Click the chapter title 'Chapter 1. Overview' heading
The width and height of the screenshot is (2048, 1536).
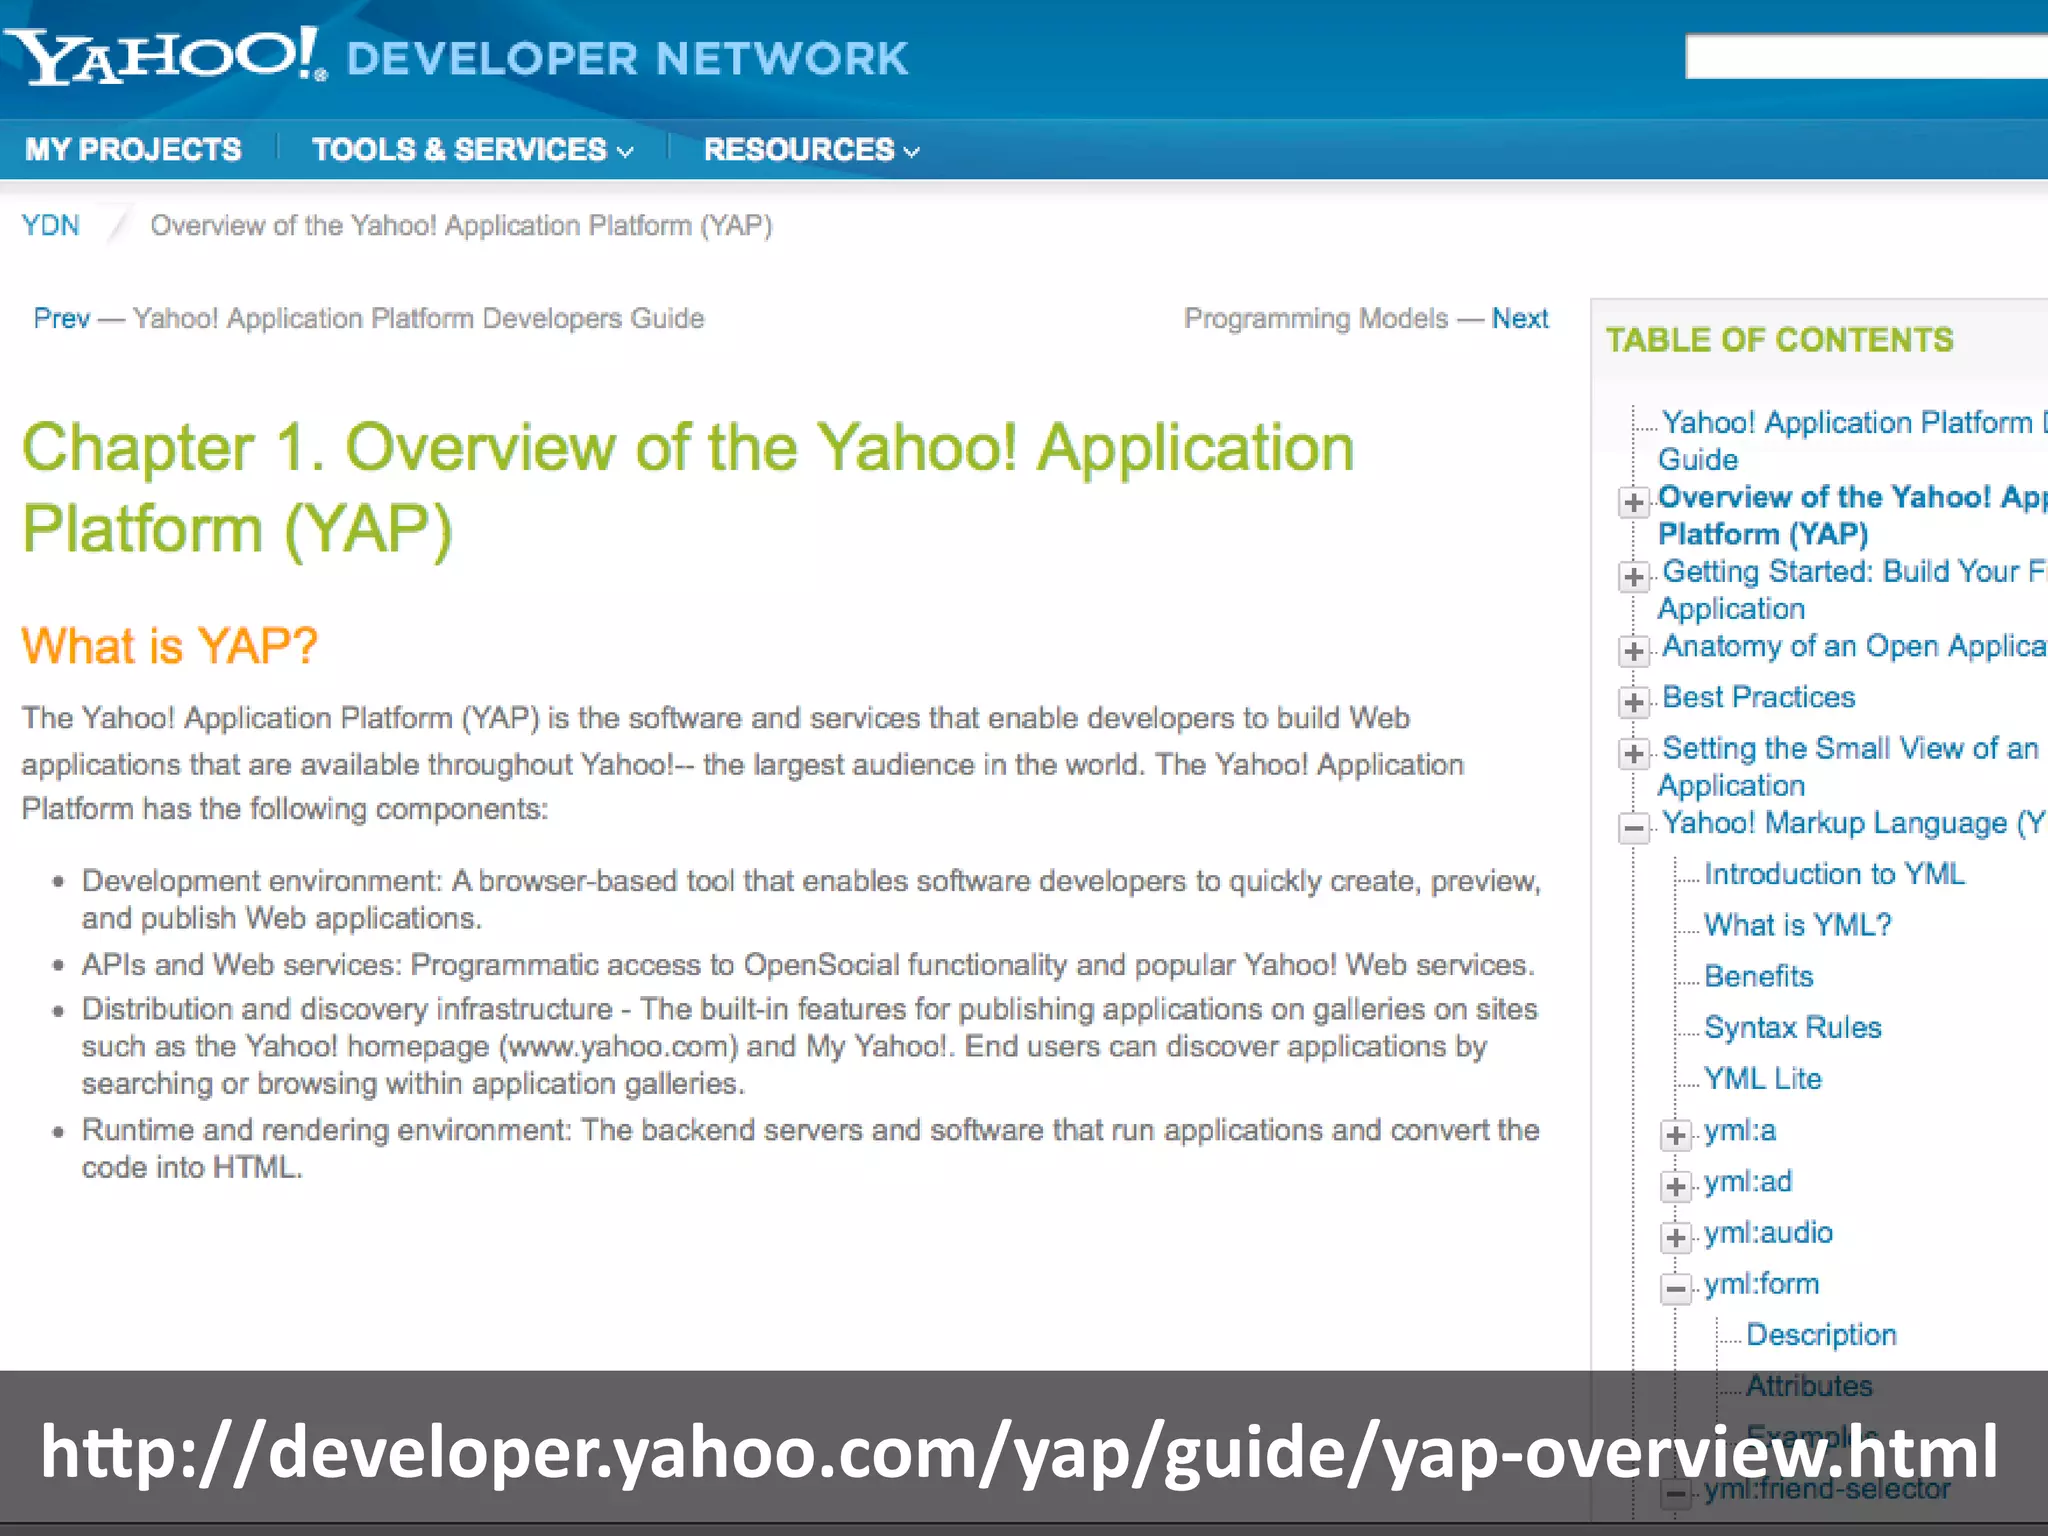[688, 488]
